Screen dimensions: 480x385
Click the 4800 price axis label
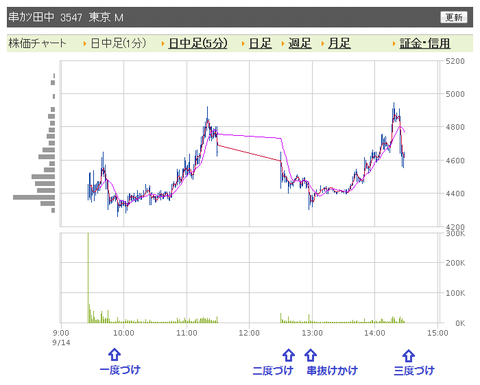pyautogui.click(x=455, y=127)
